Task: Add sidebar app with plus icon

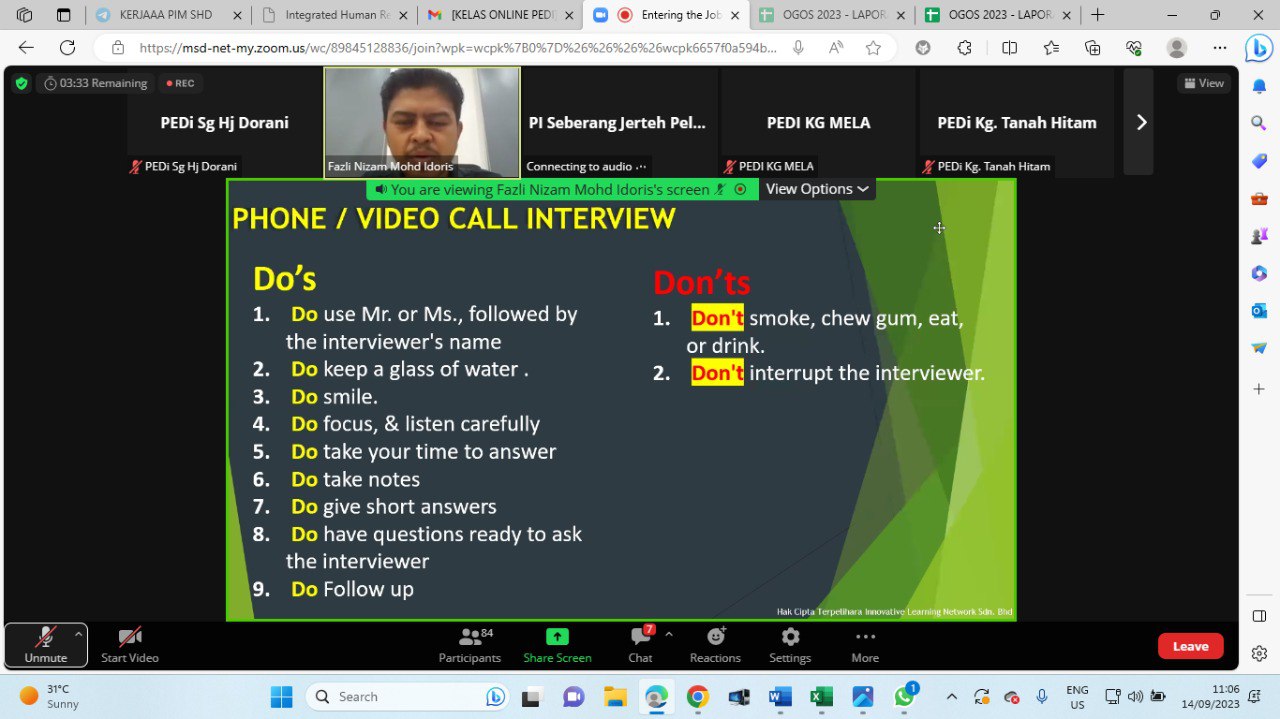Action: click(1259, 387)
